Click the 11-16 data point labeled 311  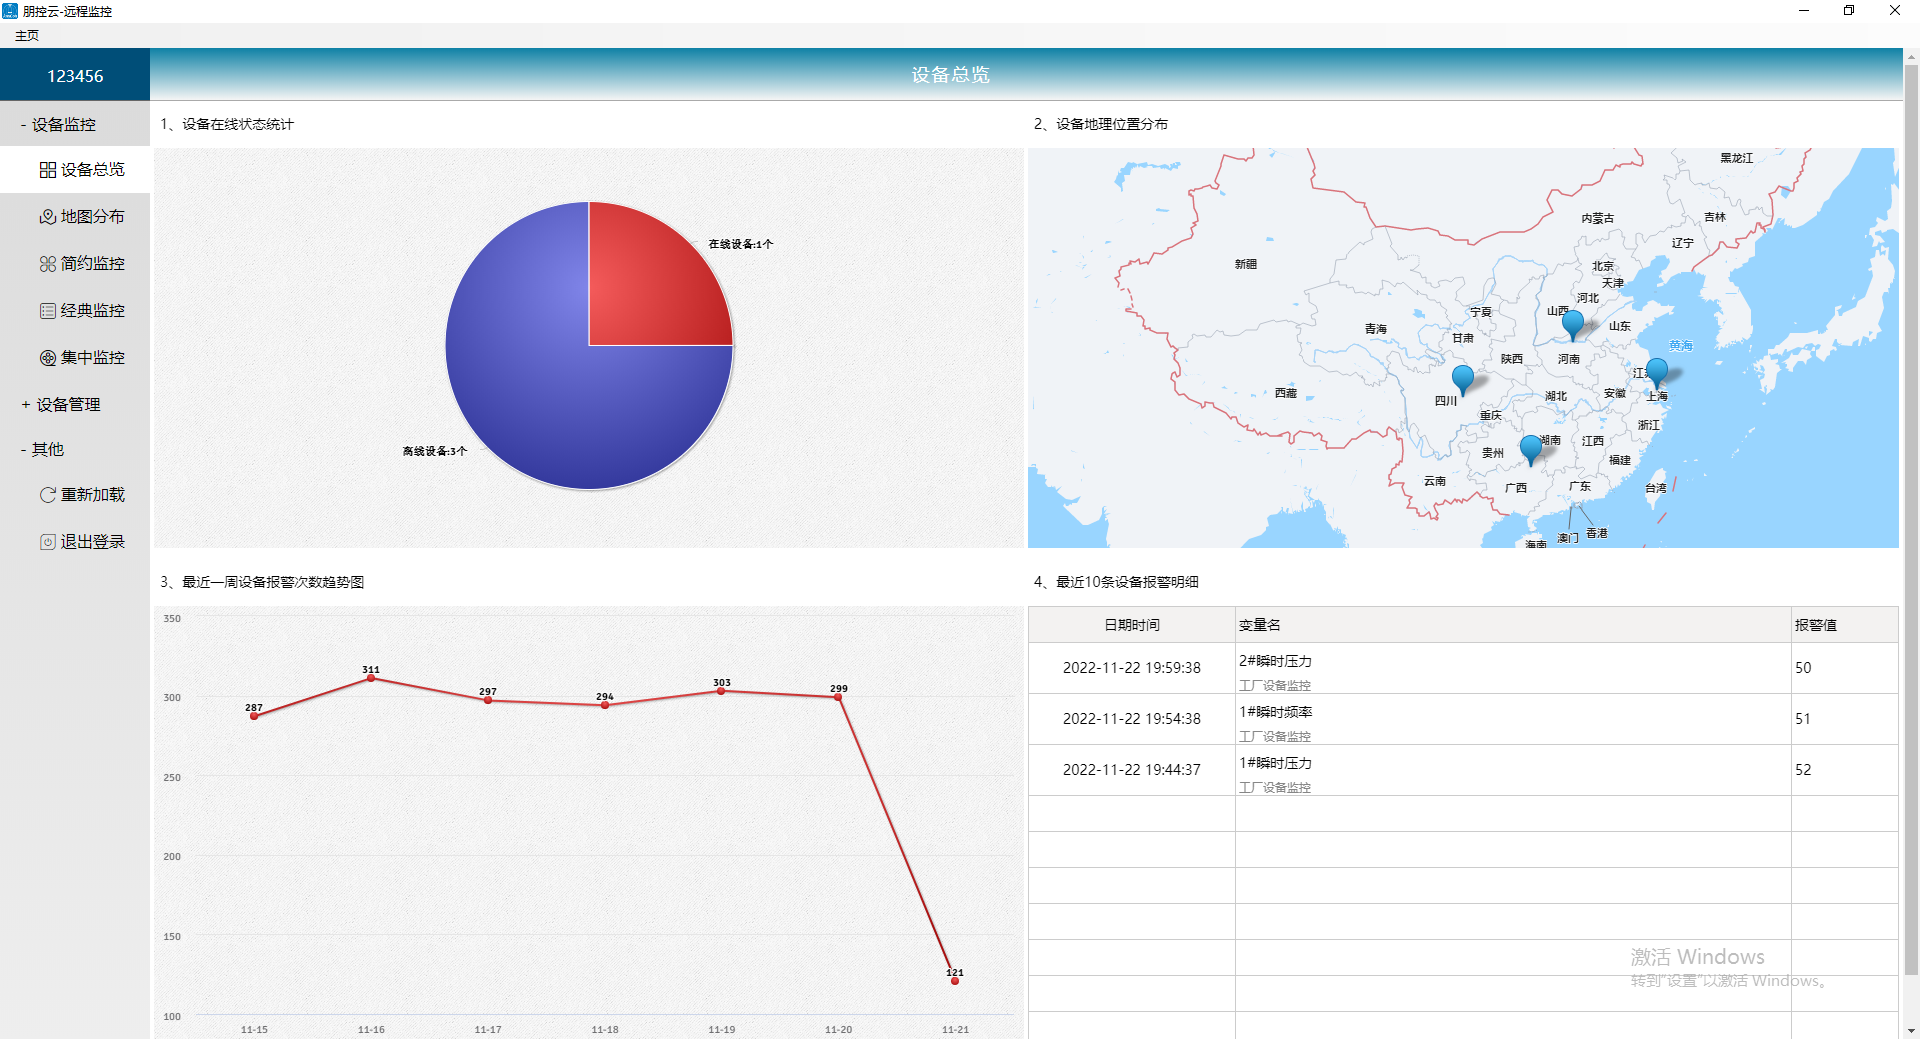(371, 678)
